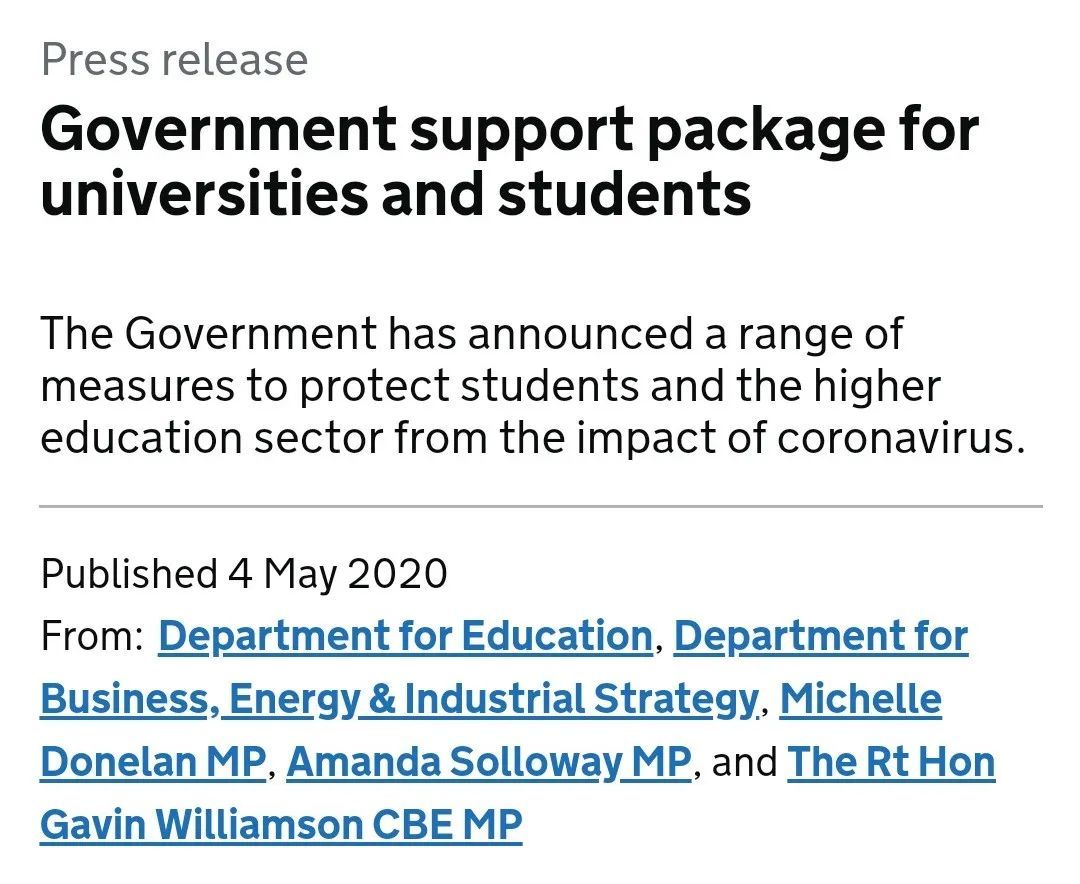The image size is (1080, 884).
Task: Click the word "Government" in the bold headline
Action: click(218, 130)
